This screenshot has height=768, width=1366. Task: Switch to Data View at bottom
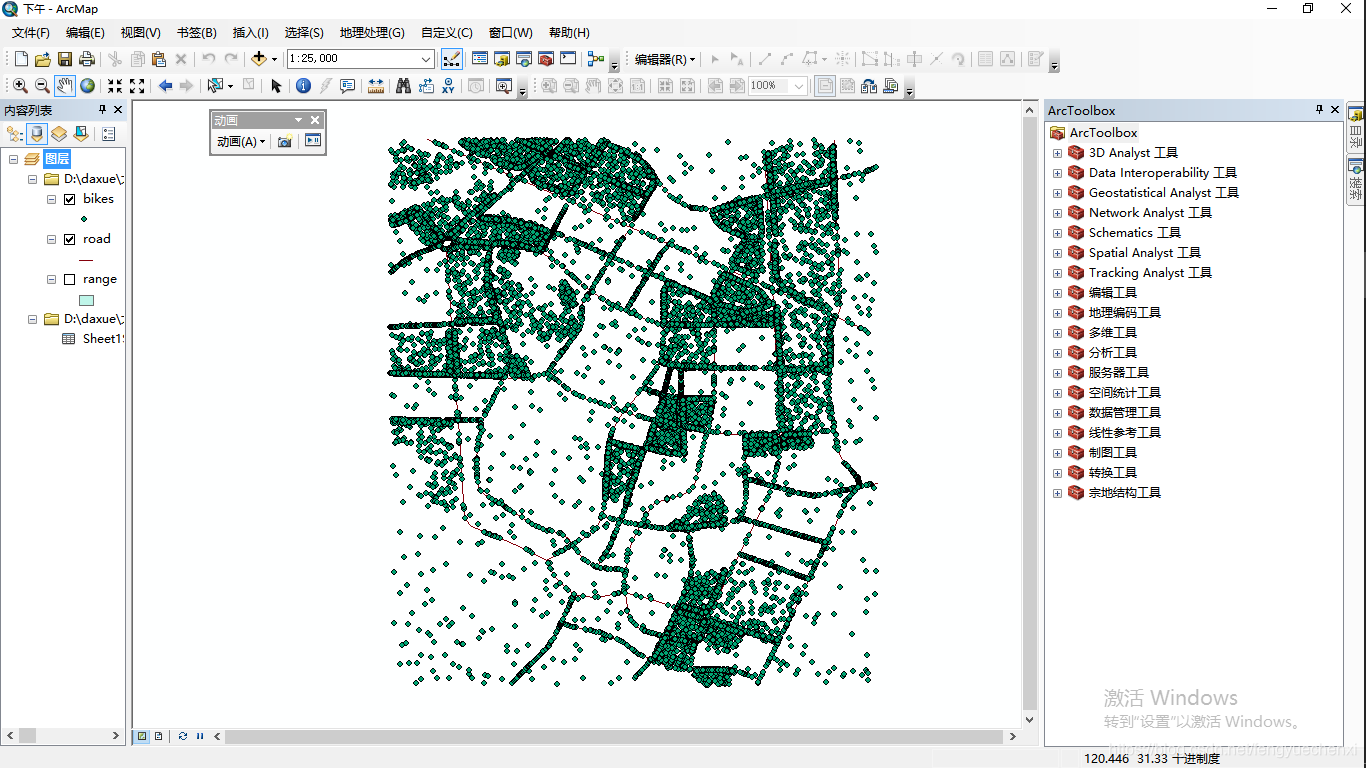tap(142, 736)
